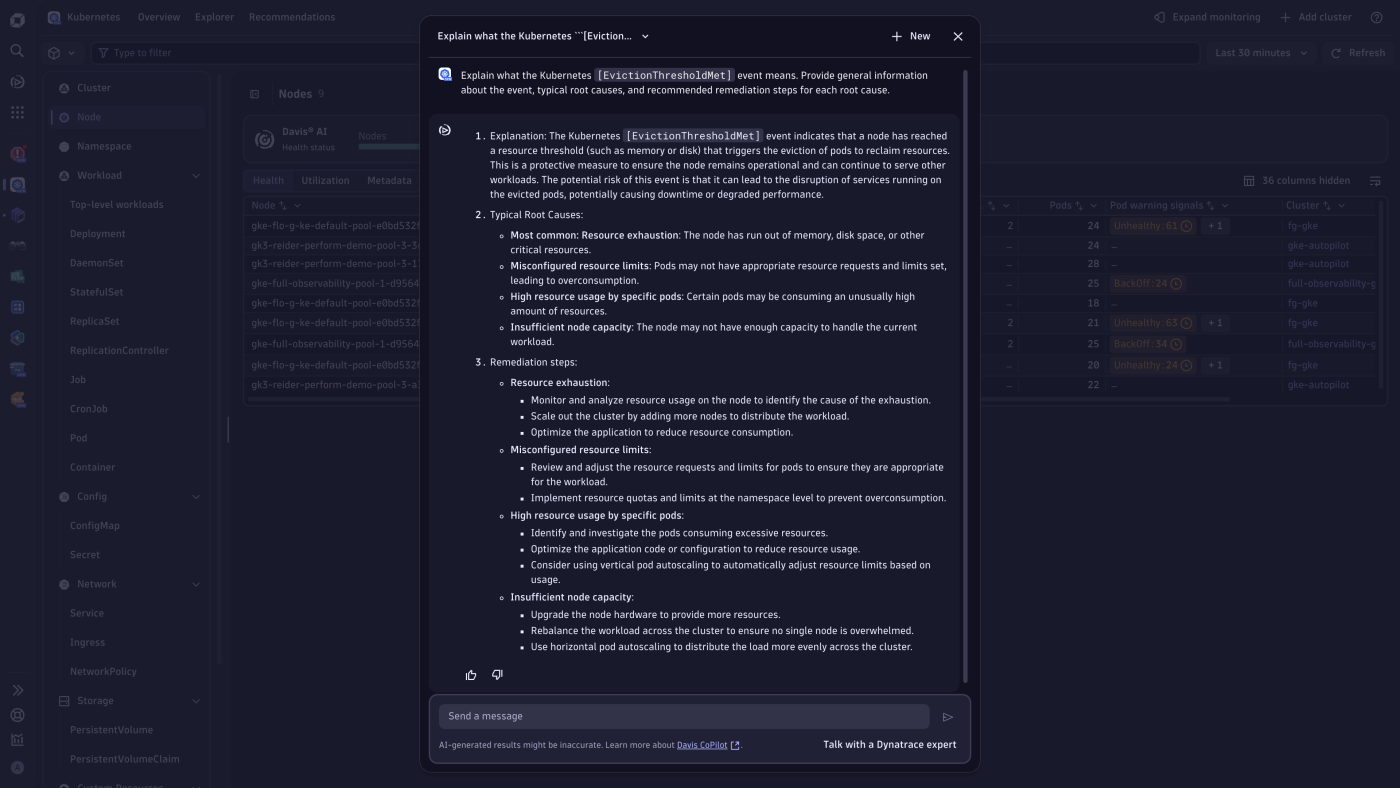Screen dimensions: 1400x788
Task: Open Top-level workloads in the sidebar
Action: [116, 205]
